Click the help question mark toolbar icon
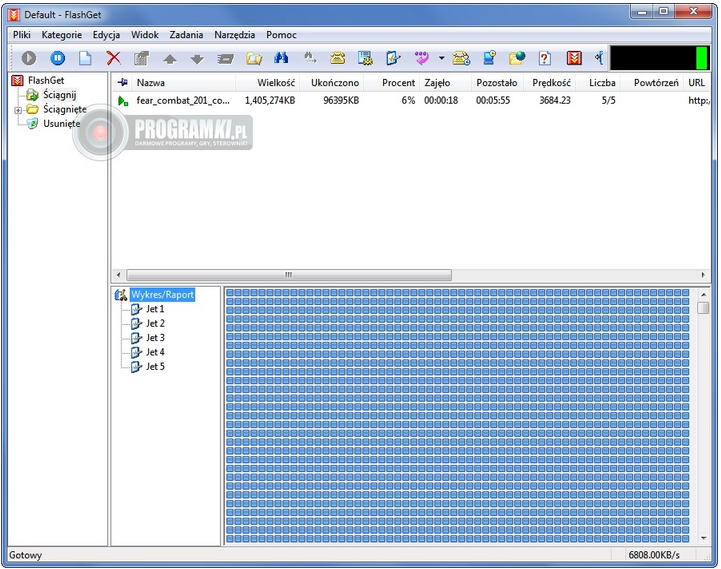The width and height of the screenshot is (721, 569). [545, 58]
